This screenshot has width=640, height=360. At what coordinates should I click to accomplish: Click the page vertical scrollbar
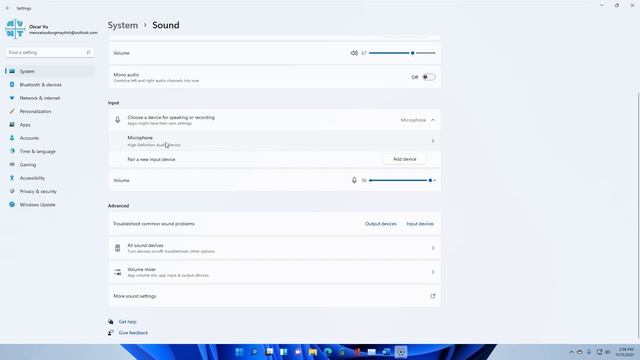[638, 215]
